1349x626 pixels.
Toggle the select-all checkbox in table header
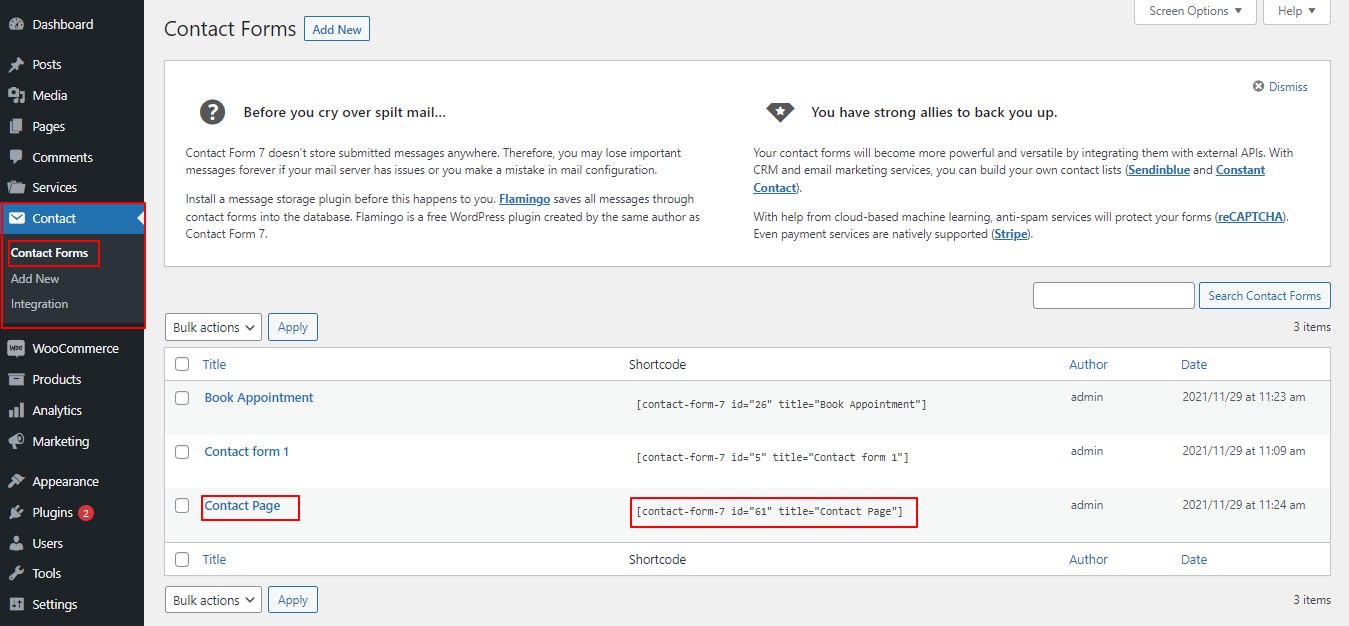(182, 364)
